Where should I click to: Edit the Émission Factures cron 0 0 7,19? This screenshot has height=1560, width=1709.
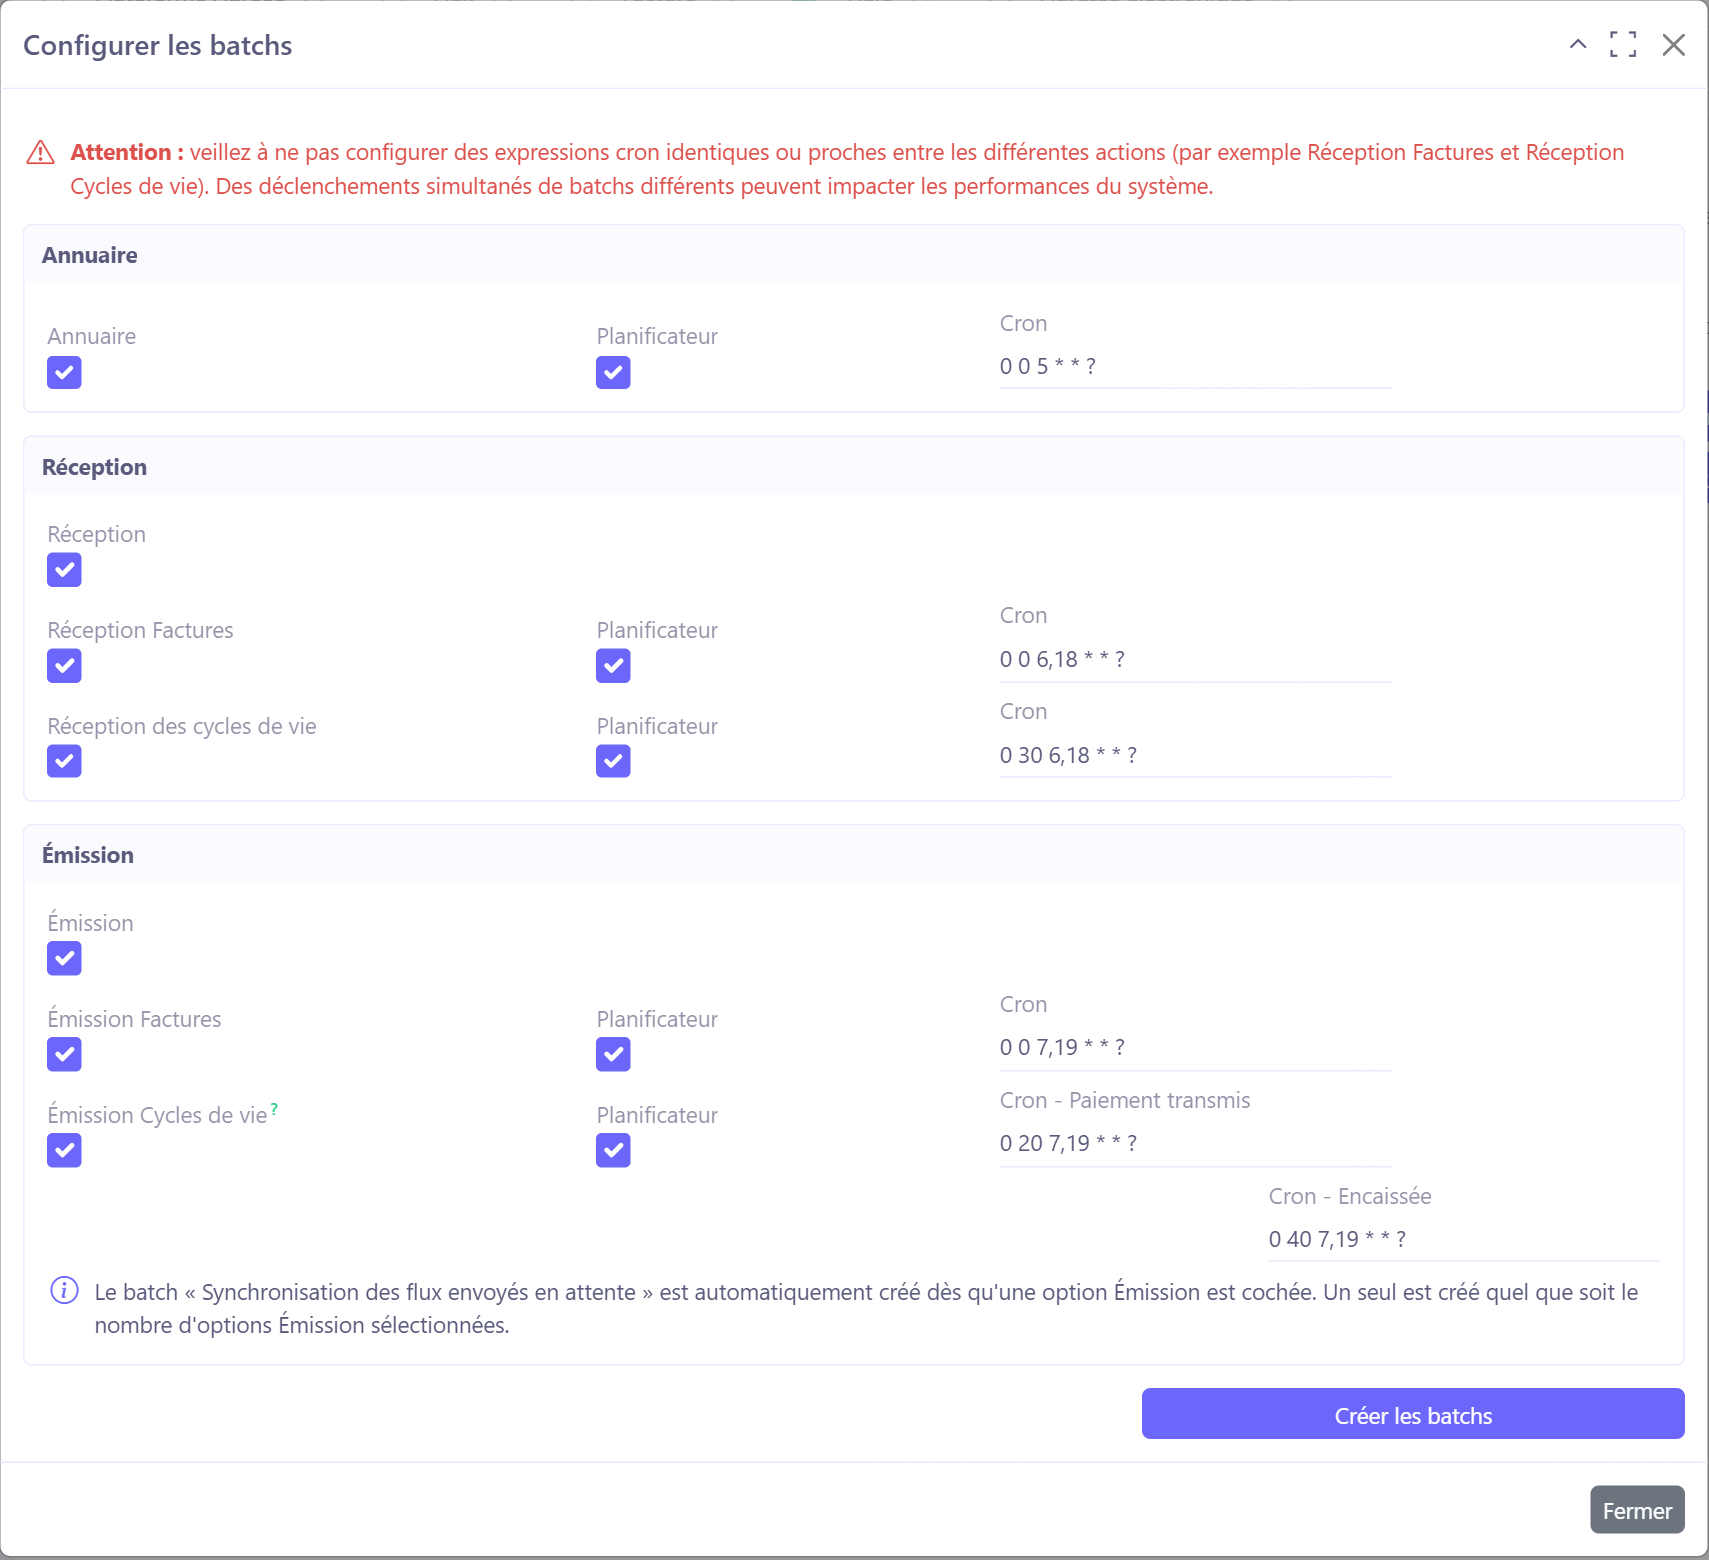(x=1195, y=1047)
